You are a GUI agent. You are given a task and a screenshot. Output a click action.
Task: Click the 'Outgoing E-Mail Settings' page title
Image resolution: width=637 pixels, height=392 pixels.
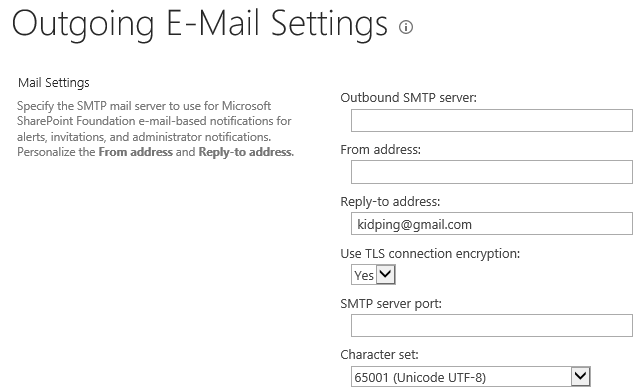point(199,24)
